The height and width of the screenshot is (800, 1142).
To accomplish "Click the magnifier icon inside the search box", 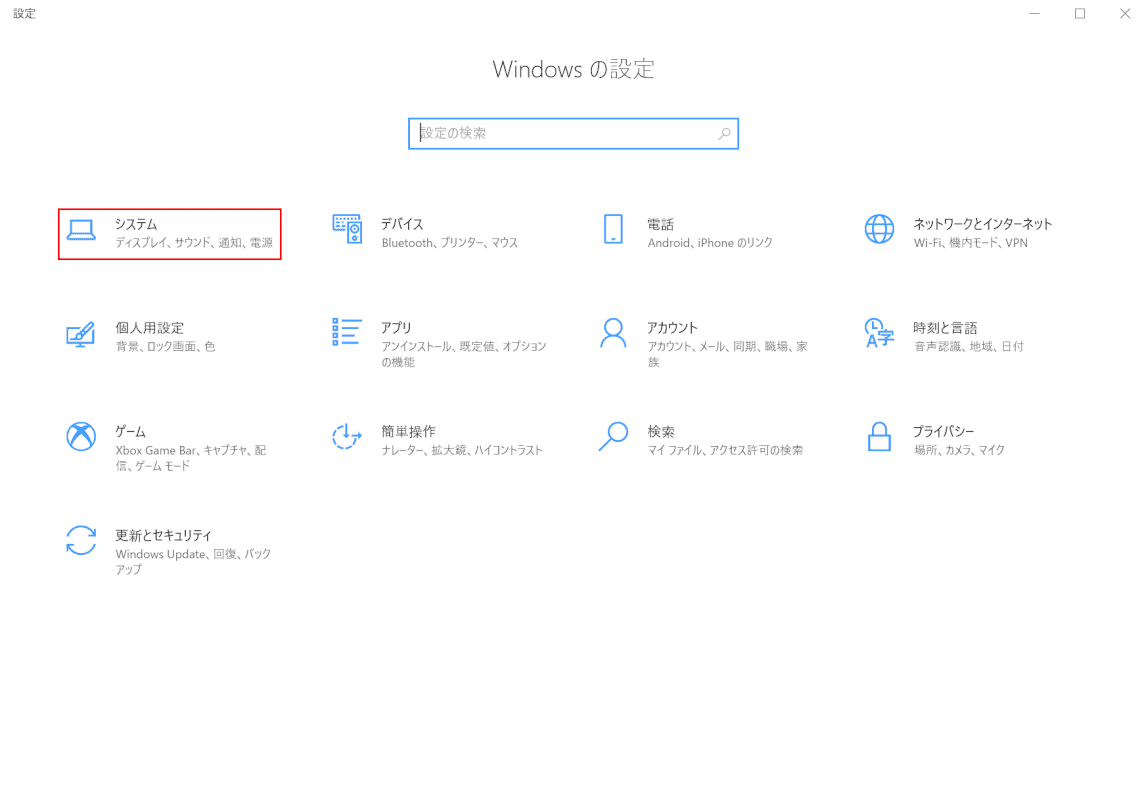I will pyautogui.click(x=724, y=133).
